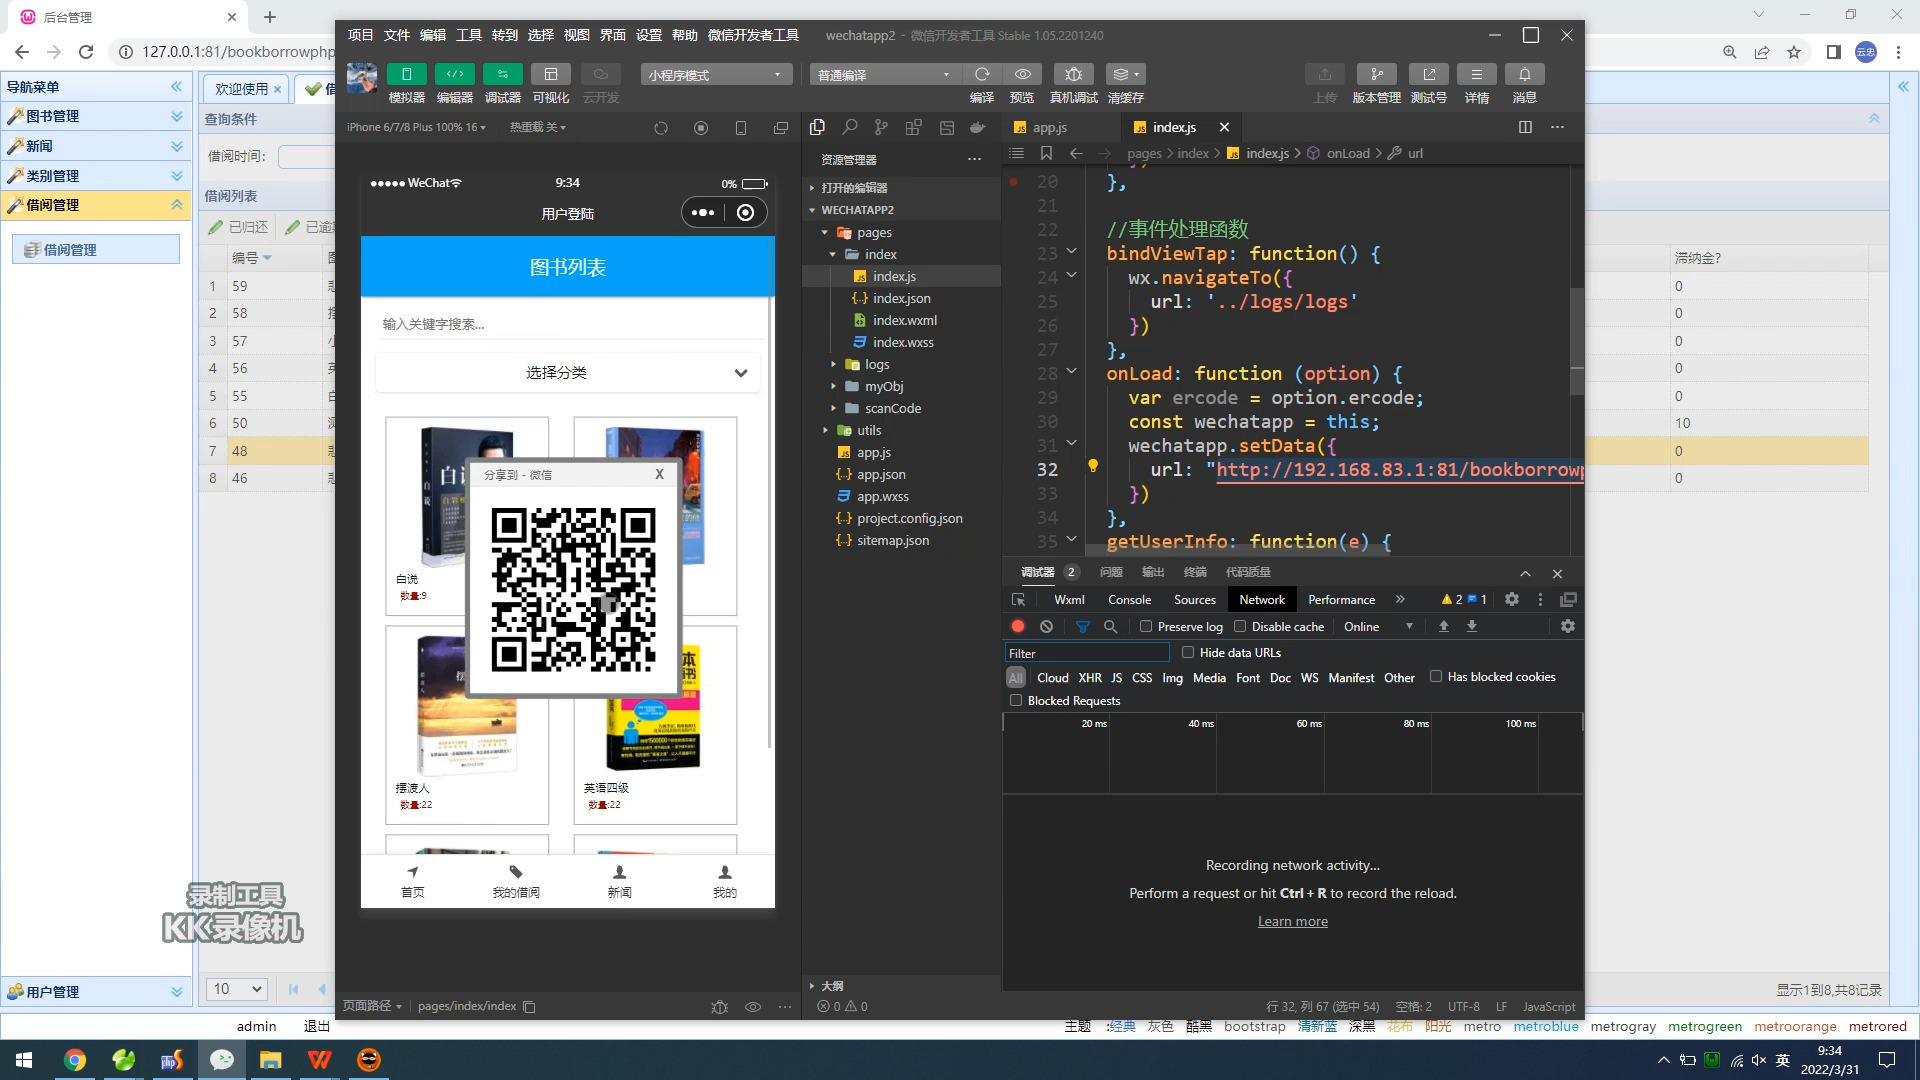This screenshot has height=1080, width=1920.
Task: Click the Windows Start button
Action: coord(24,1060)
